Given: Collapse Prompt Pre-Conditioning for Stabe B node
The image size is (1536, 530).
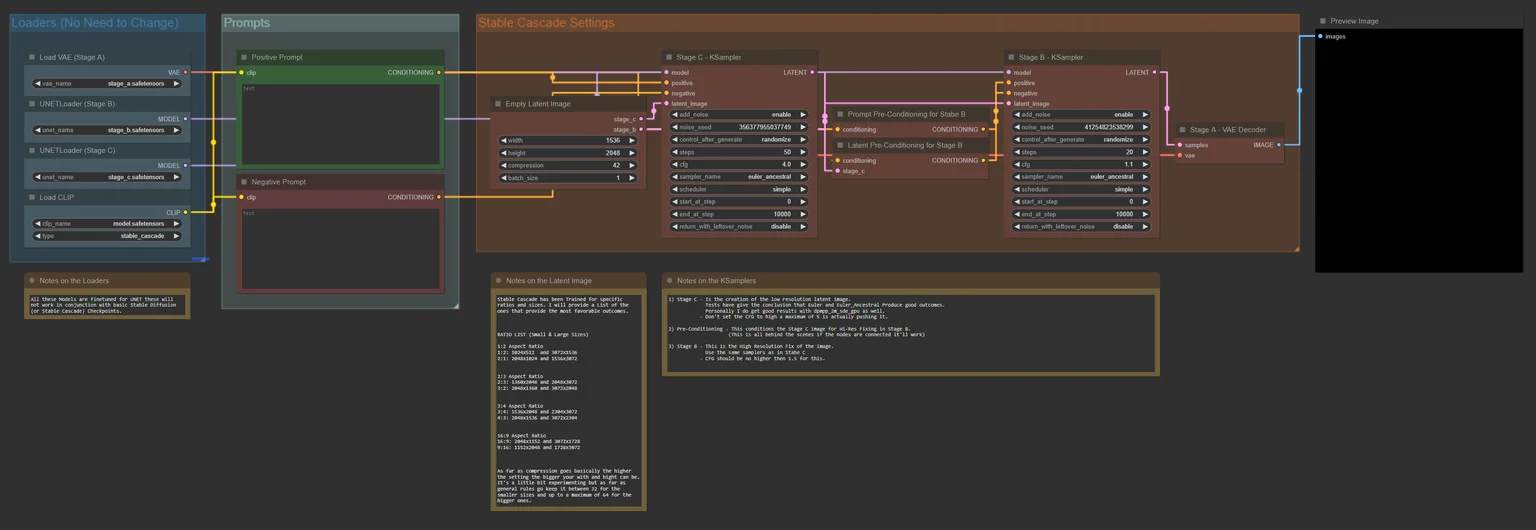Looking at the screenshot, I should [x=840, y=114].
